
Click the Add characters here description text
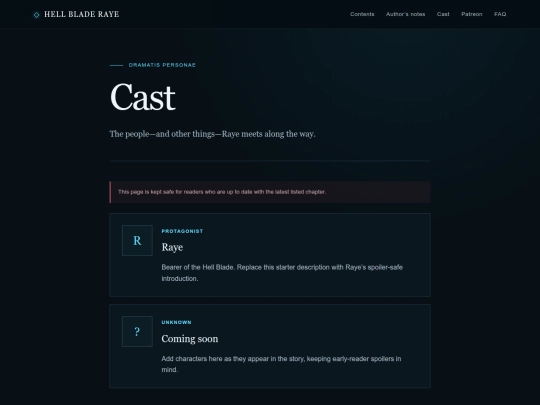coord(281,364)
